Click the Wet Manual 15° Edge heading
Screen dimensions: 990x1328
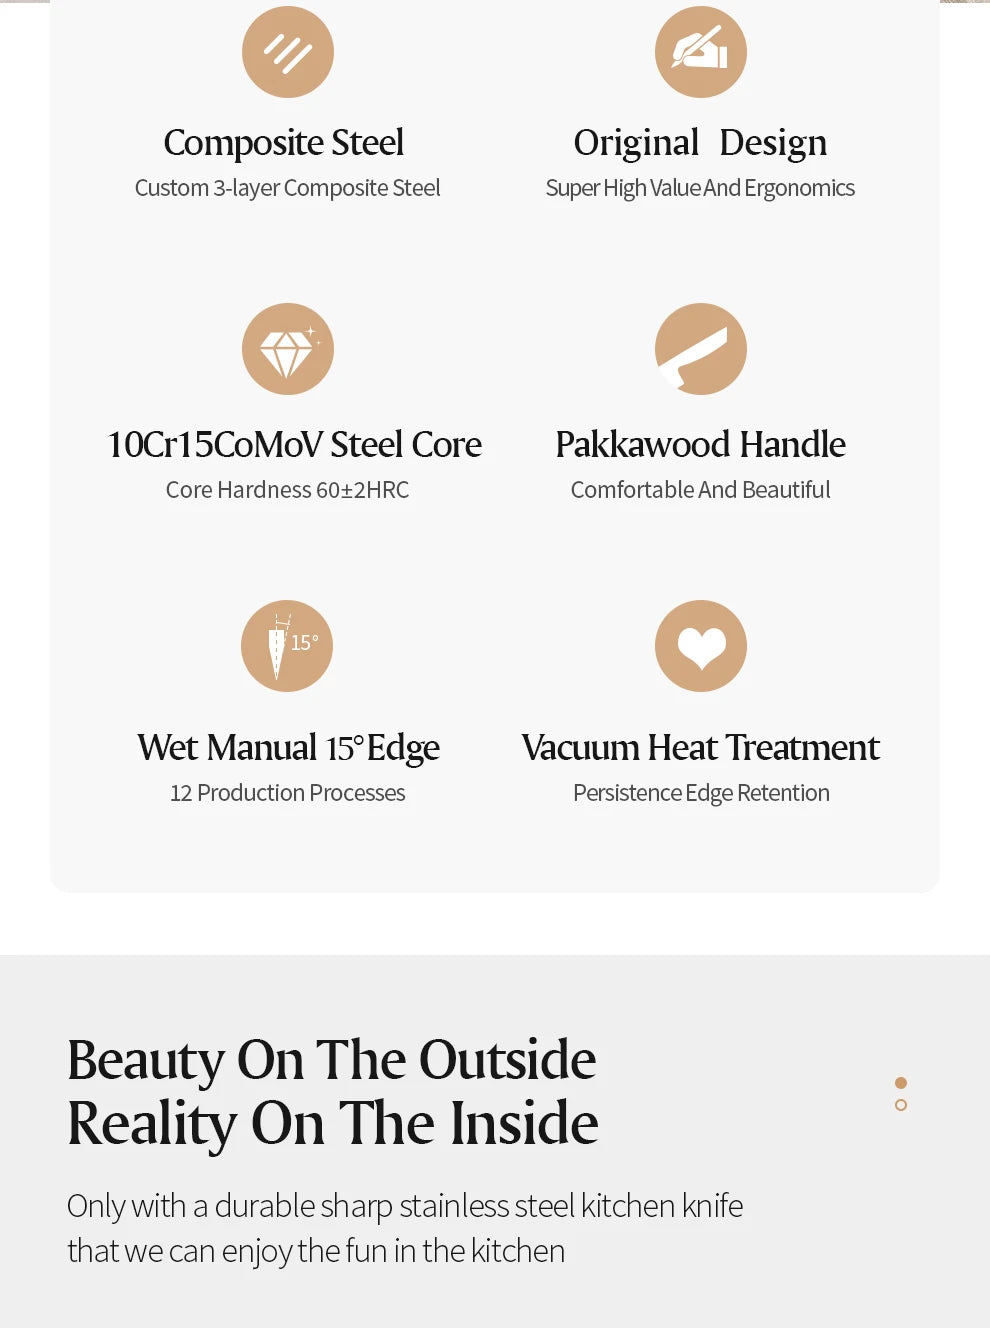288,748
